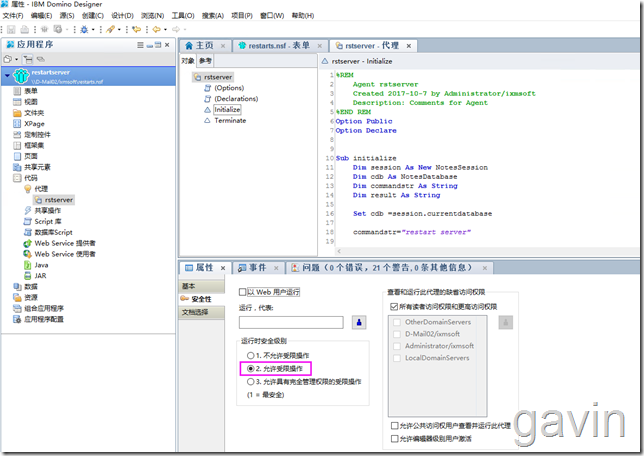This screenshot has width=644, height=456.
Task: Open the 创建(C) menu
Action: [93, 16]
